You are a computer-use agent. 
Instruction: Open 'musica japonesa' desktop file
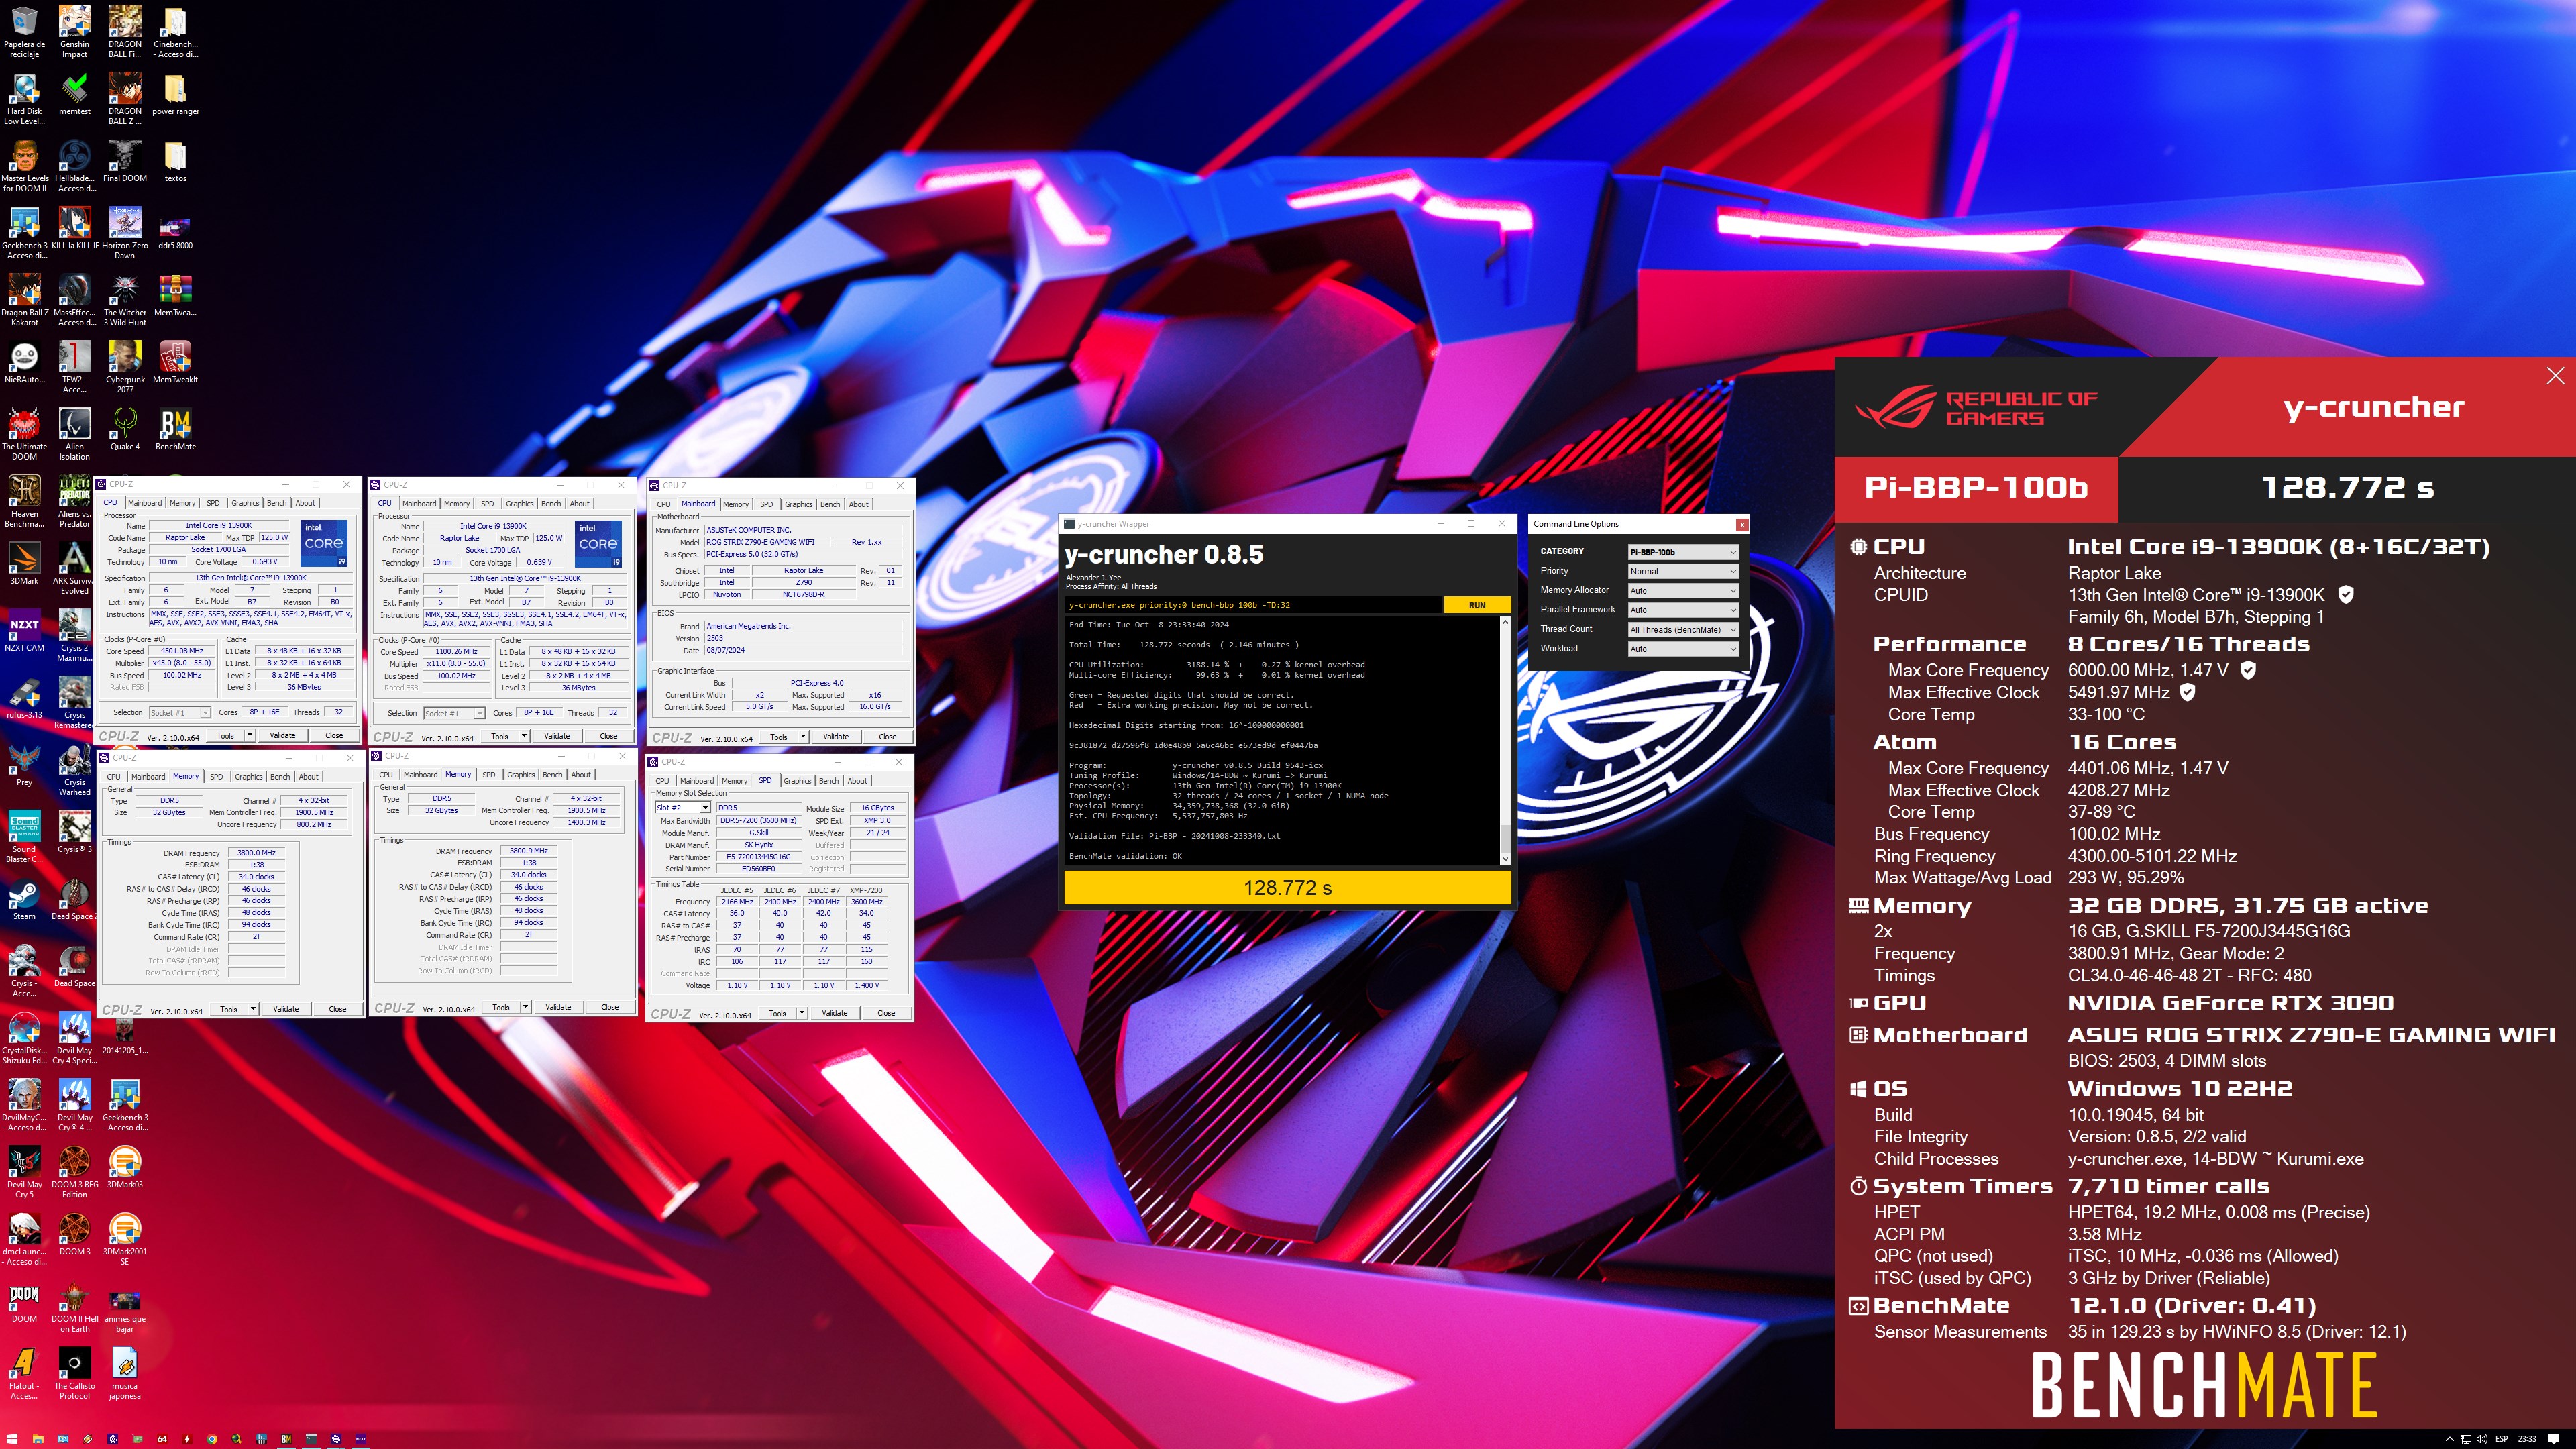125,1374
